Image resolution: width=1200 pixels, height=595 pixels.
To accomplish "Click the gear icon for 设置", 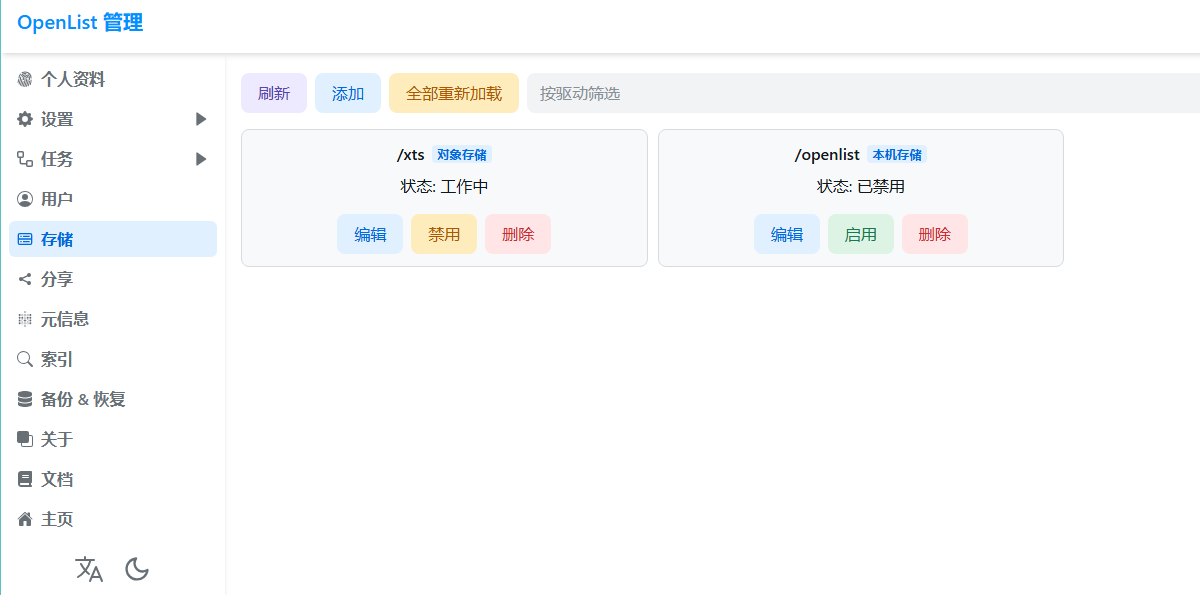I will pos(25,119).
